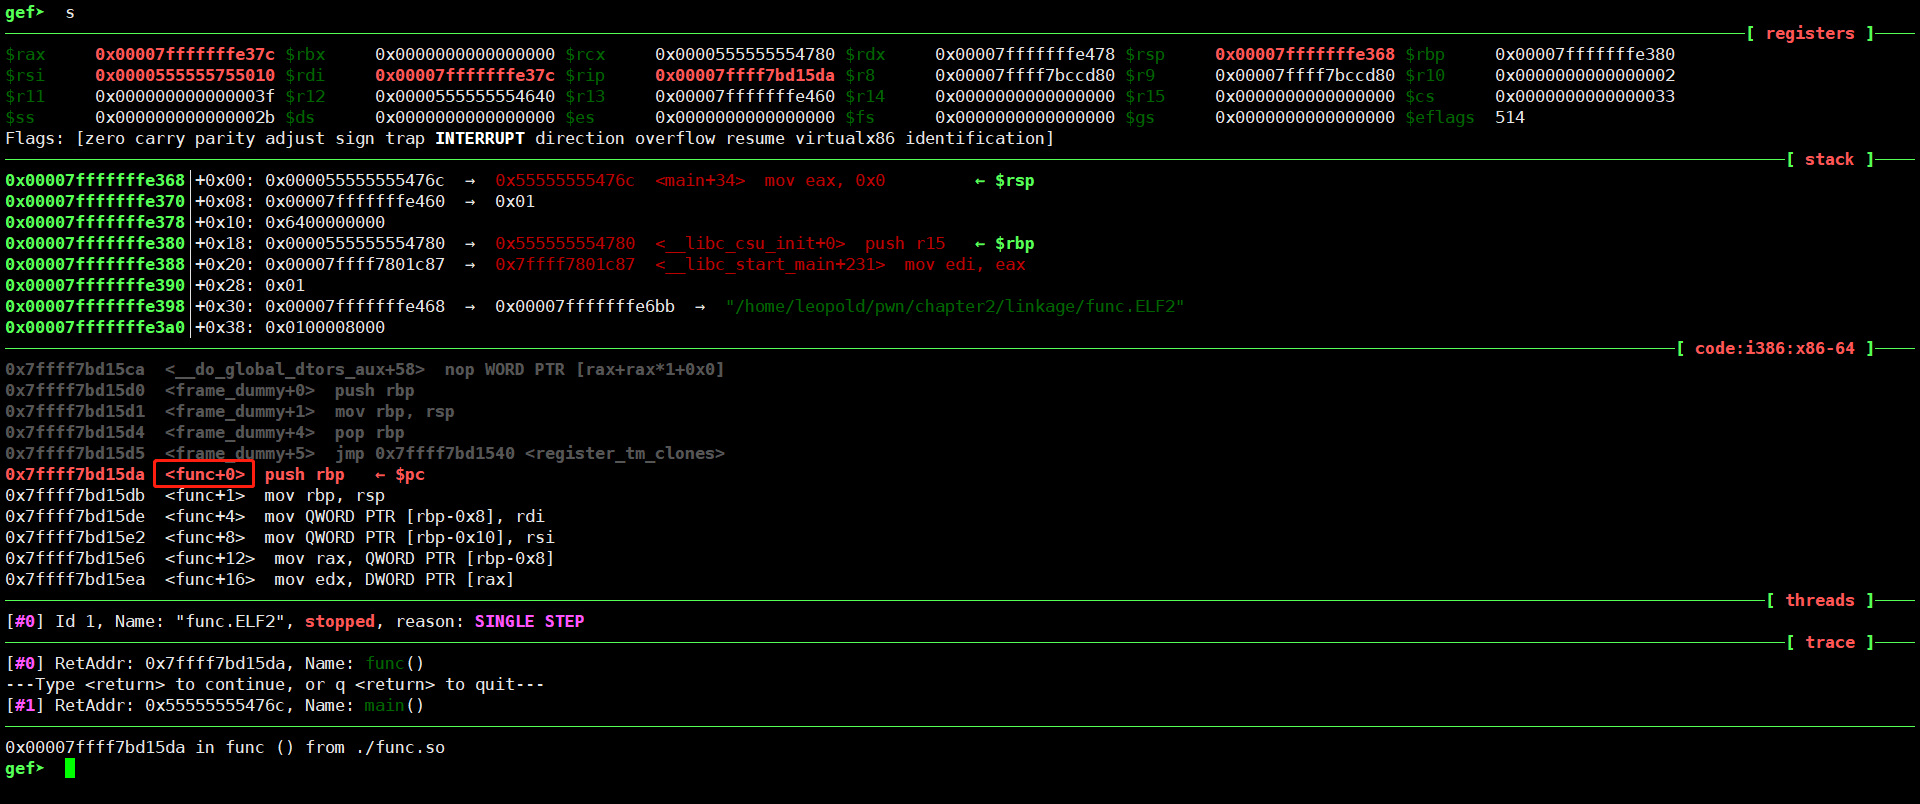Click the <__libc_csu_init+0> symbol
The image size is (1920, 804).
click(750, 243)
